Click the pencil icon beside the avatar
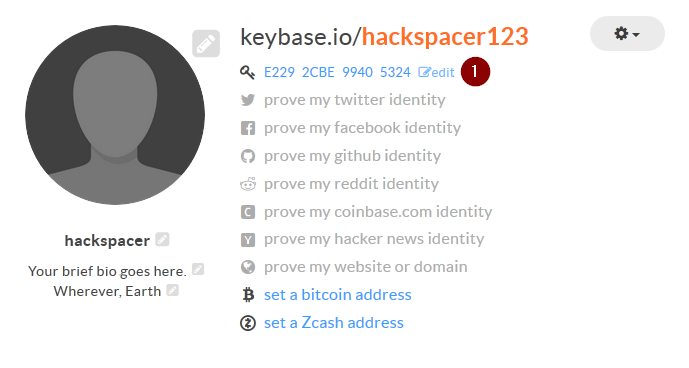This screenshot has height=368, width=689. click(x=206, y=44)
